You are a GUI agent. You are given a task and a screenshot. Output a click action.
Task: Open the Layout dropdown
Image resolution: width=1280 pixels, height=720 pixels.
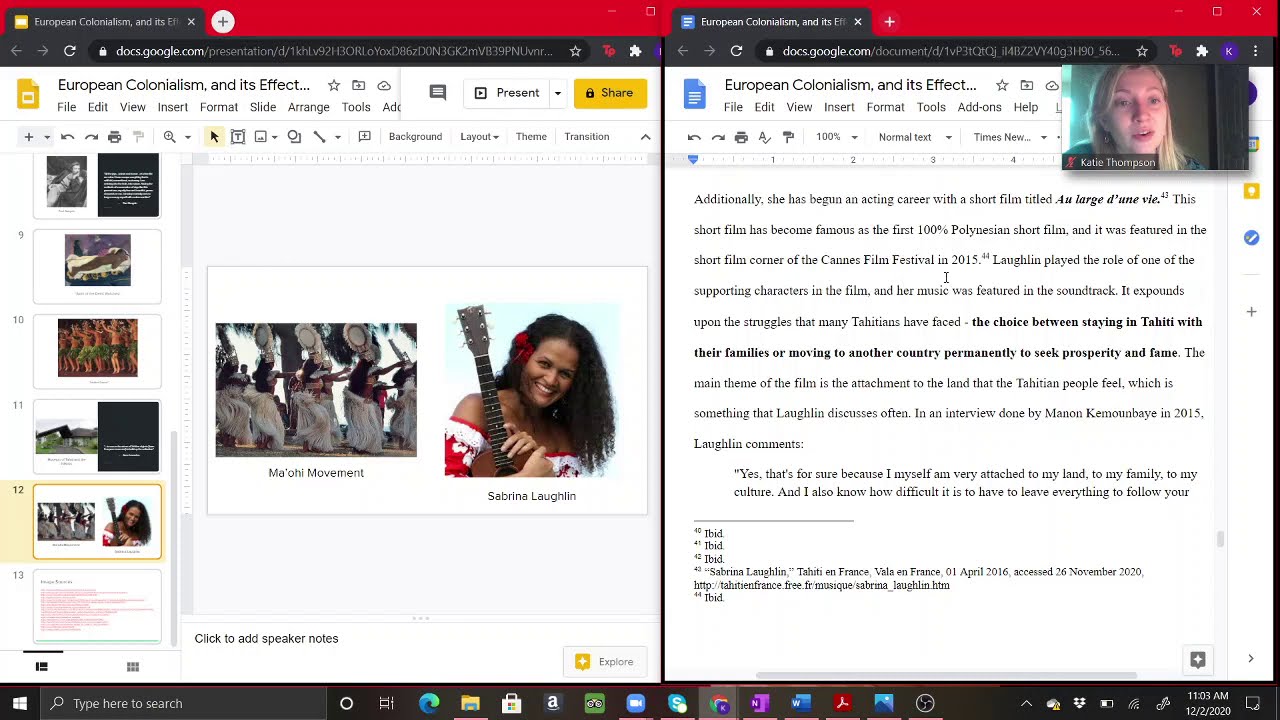coord(479,137)
